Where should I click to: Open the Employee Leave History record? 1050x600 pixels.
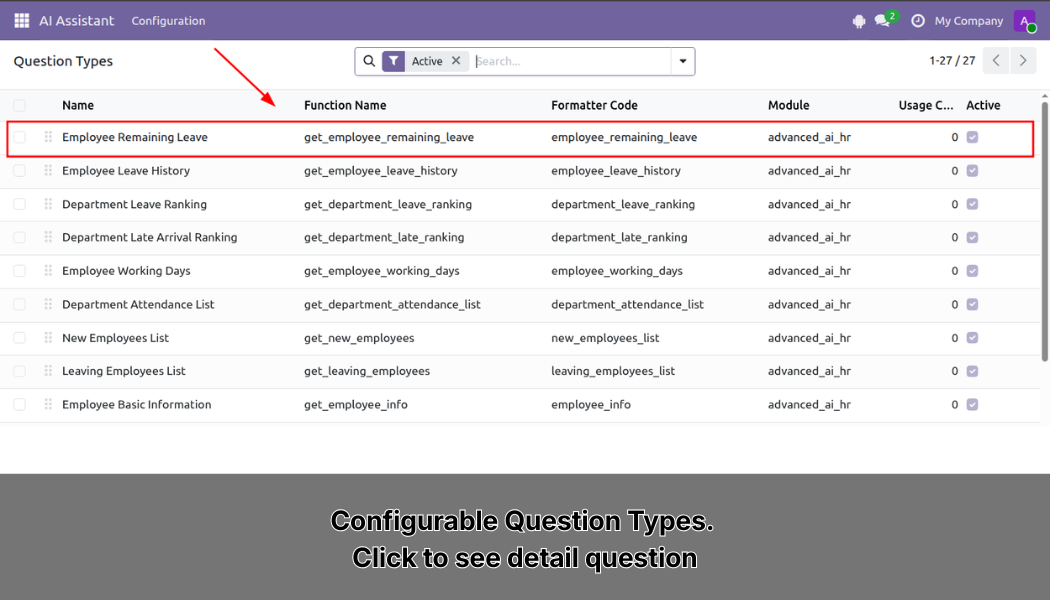pos(126,171)
